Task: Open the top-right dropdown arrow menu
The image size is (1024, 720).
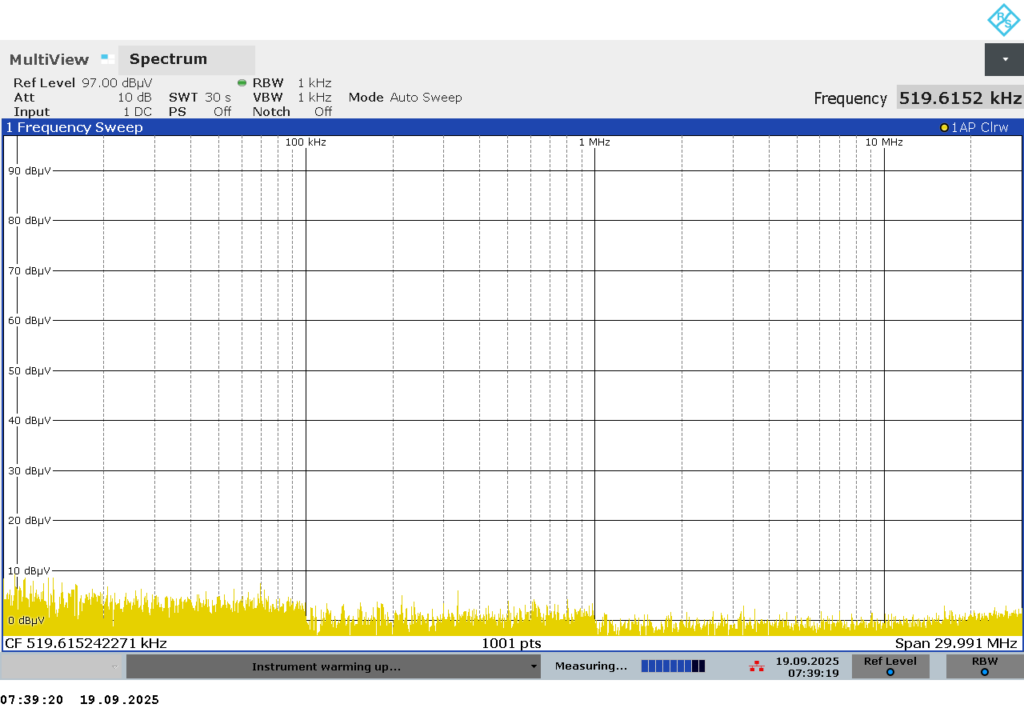Action: coord(1004,60)
